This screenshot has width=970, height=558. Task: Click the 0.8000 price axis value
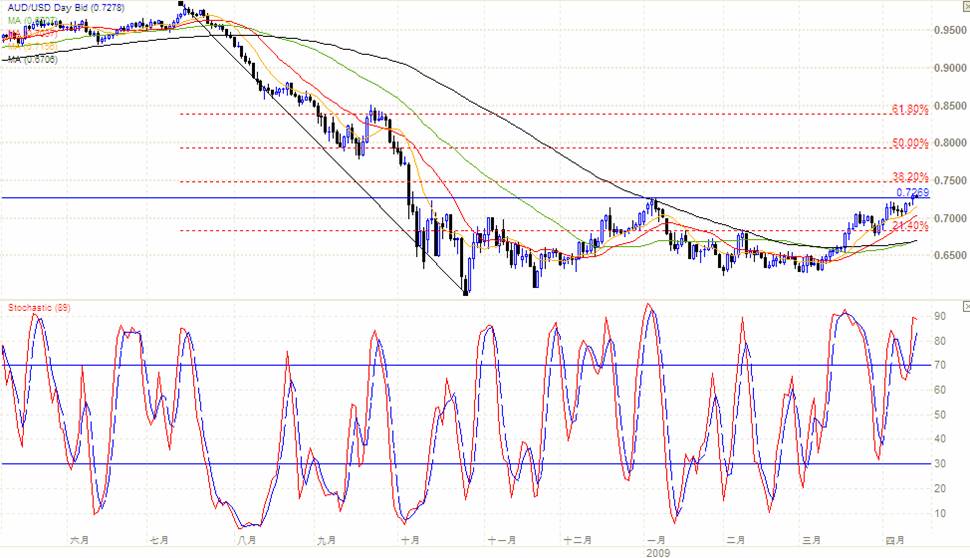pyautogui.click(x=951, y=142)
